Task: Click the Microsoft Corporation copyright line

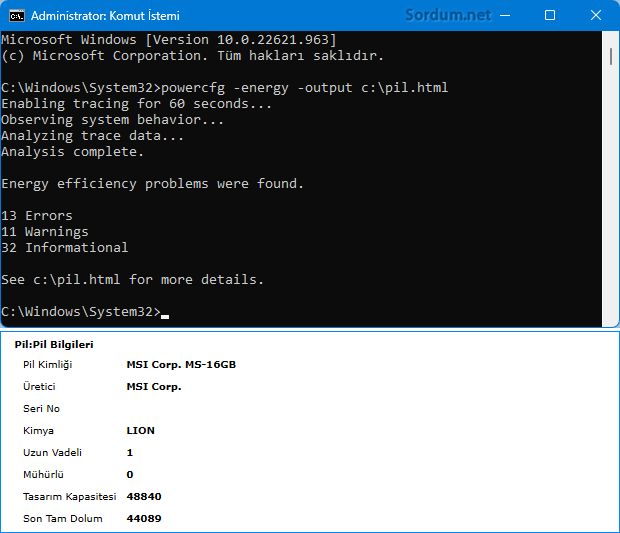Action: tap(193, 56)
